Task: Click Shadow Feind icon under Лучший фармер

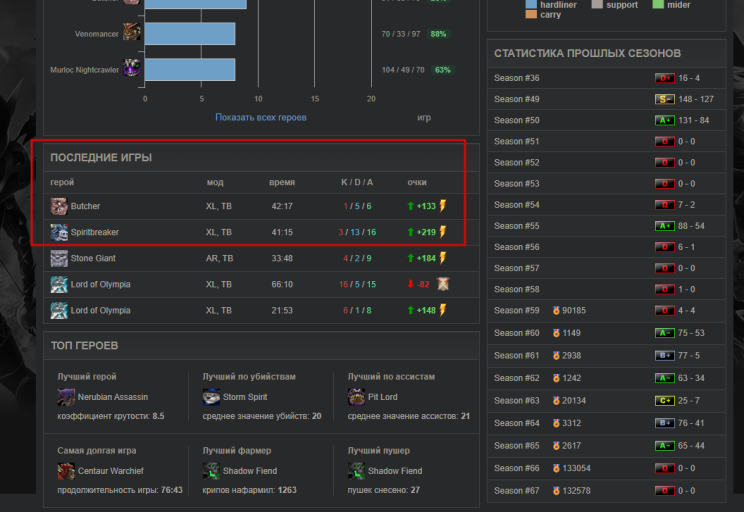Action: [211, 471]
